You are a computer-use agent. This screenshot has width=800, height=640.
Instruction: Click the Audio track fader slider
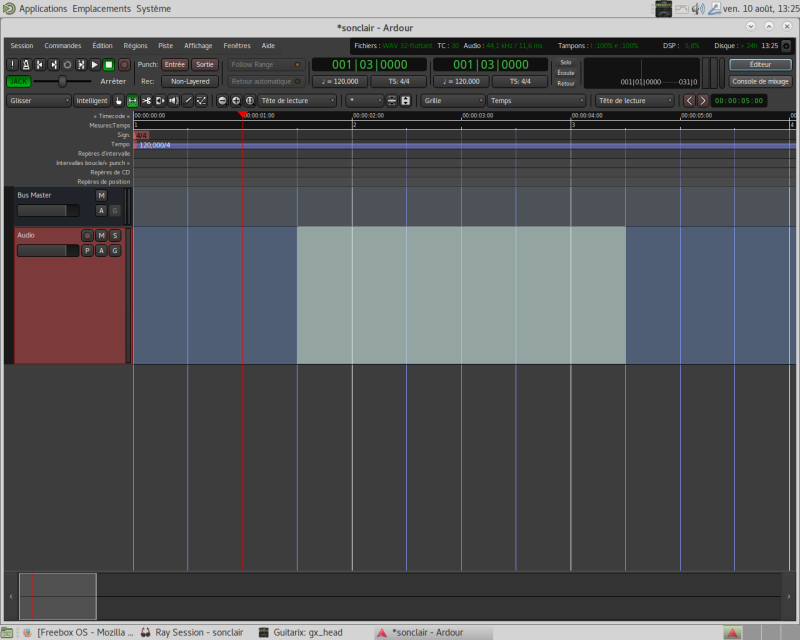coord(48,251)
